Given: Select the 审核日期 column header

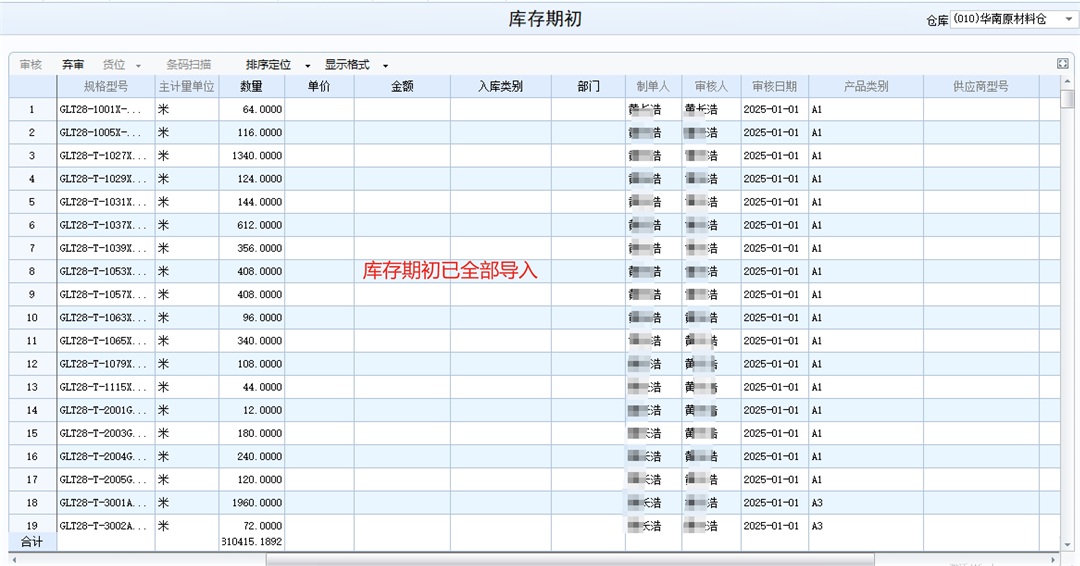Looking at the screenshot, I should (x=774, y=87).
